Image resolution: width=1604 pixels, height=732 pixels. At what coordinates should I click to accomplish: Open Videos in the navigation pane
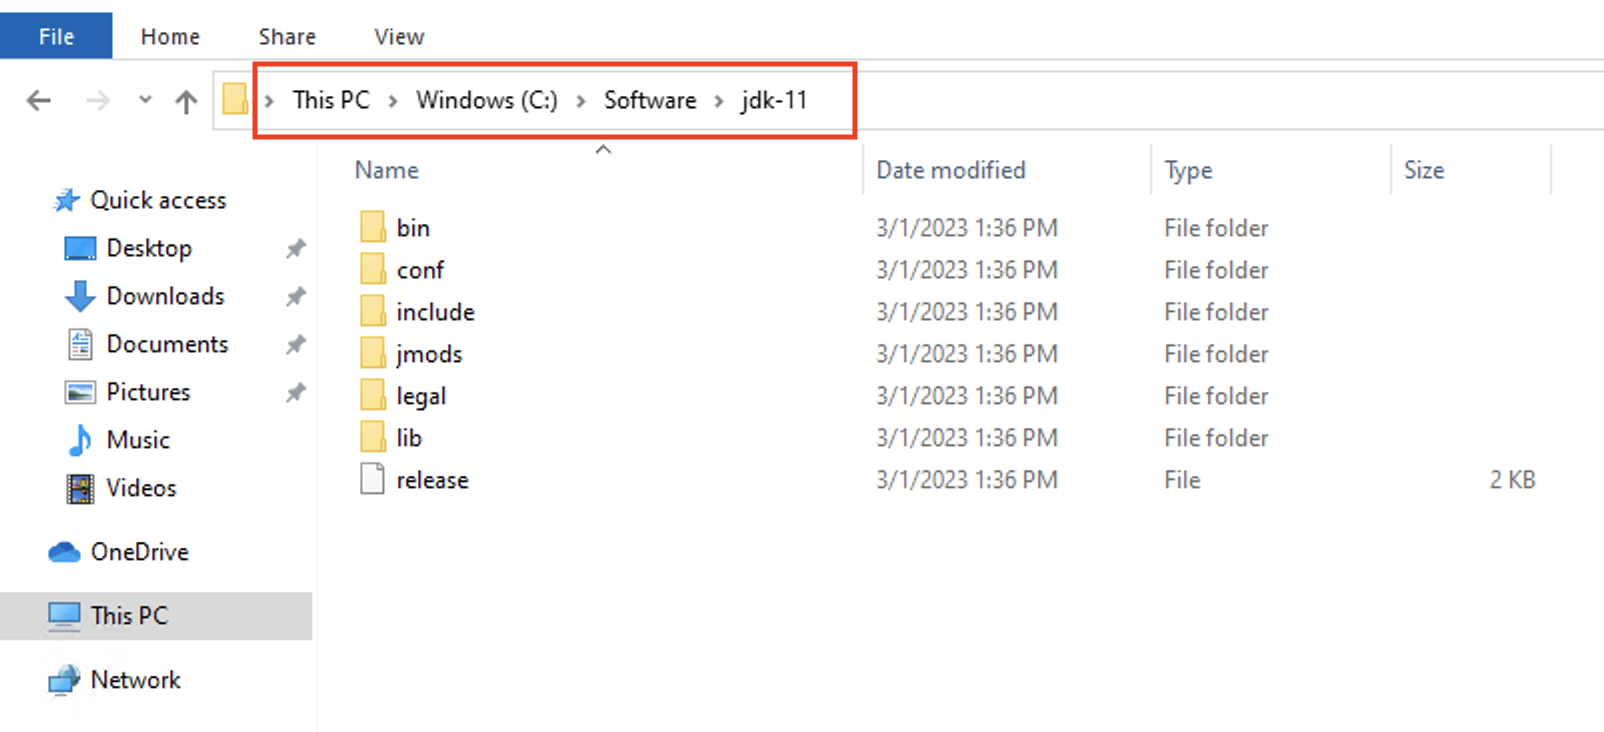141,488
